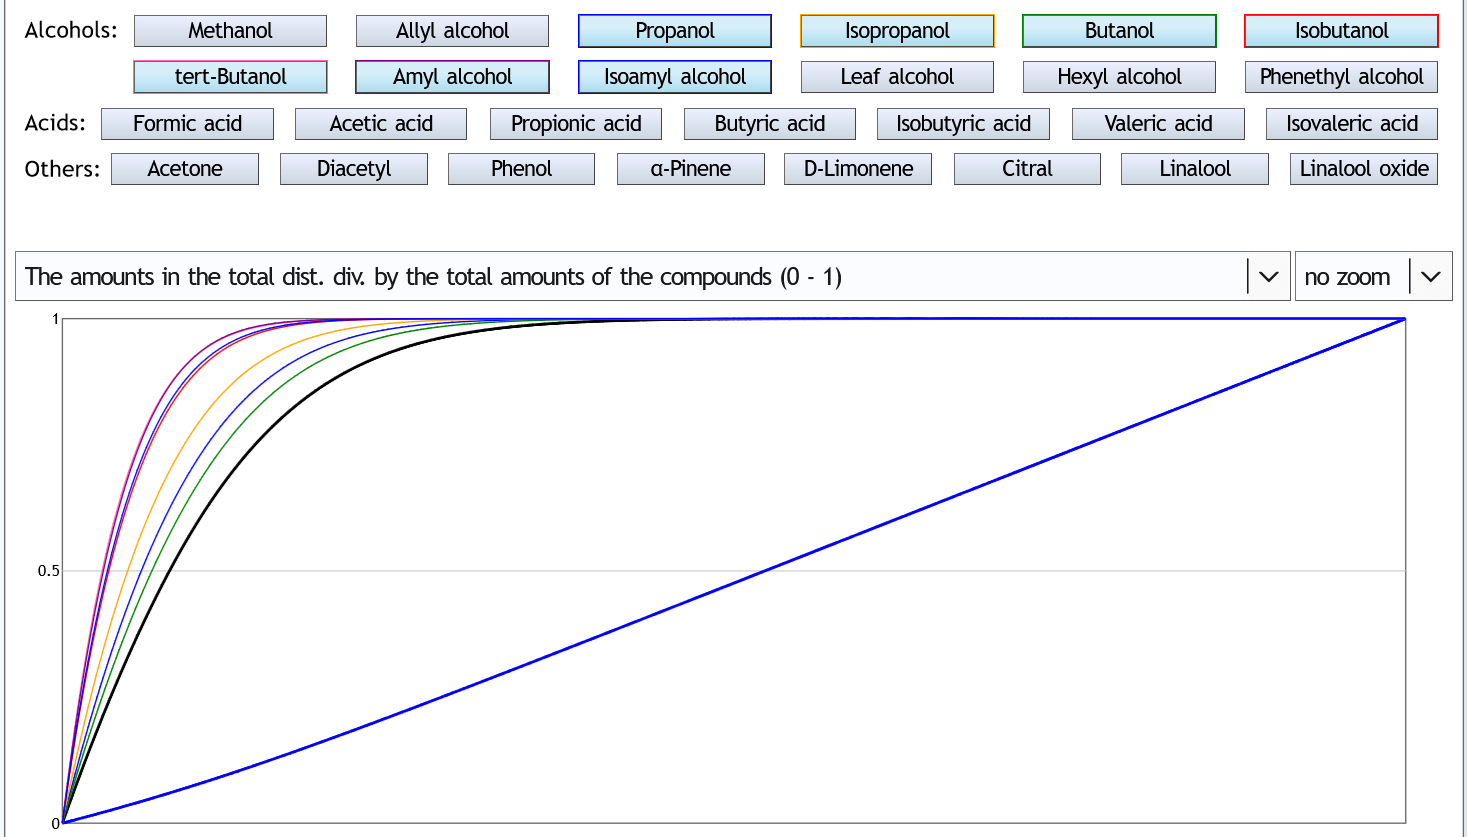Click the Diacetyl button
Screen dimensions: 1467x837
pyautogui.click(x=354, y=169)
